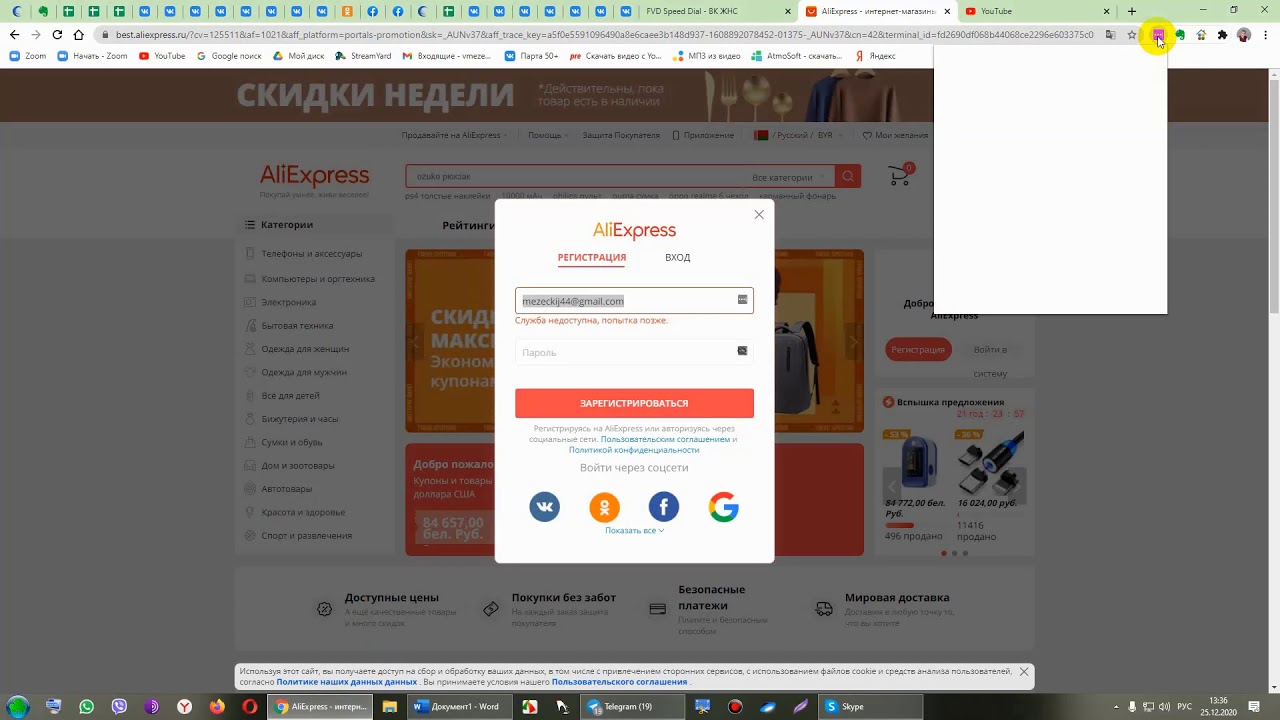Log in with Odnoklassniki icon
The width and height of the screenshot is (1280, 720).
coord(604,507)
